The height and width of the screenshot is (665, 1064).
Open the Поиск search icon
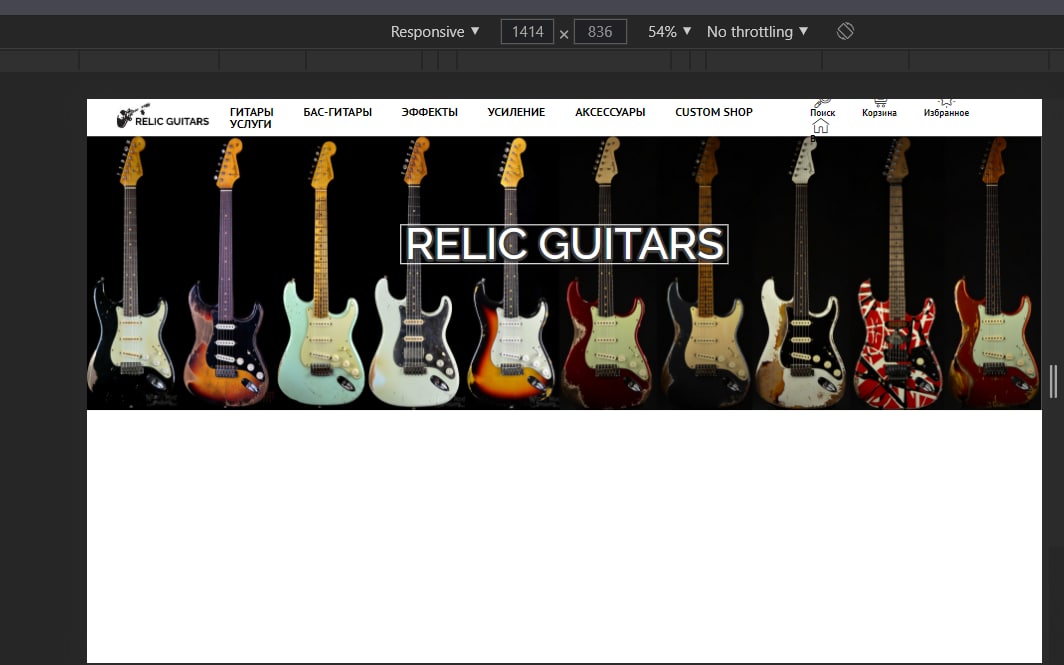822,102
